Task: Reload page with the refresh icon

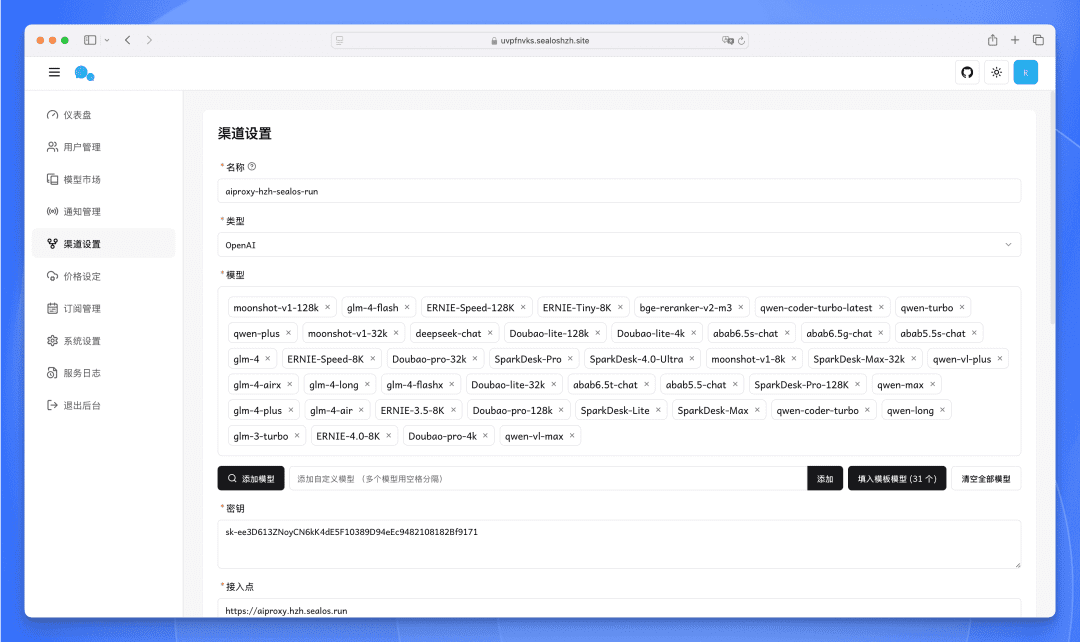Action: [x=741, y=41]
